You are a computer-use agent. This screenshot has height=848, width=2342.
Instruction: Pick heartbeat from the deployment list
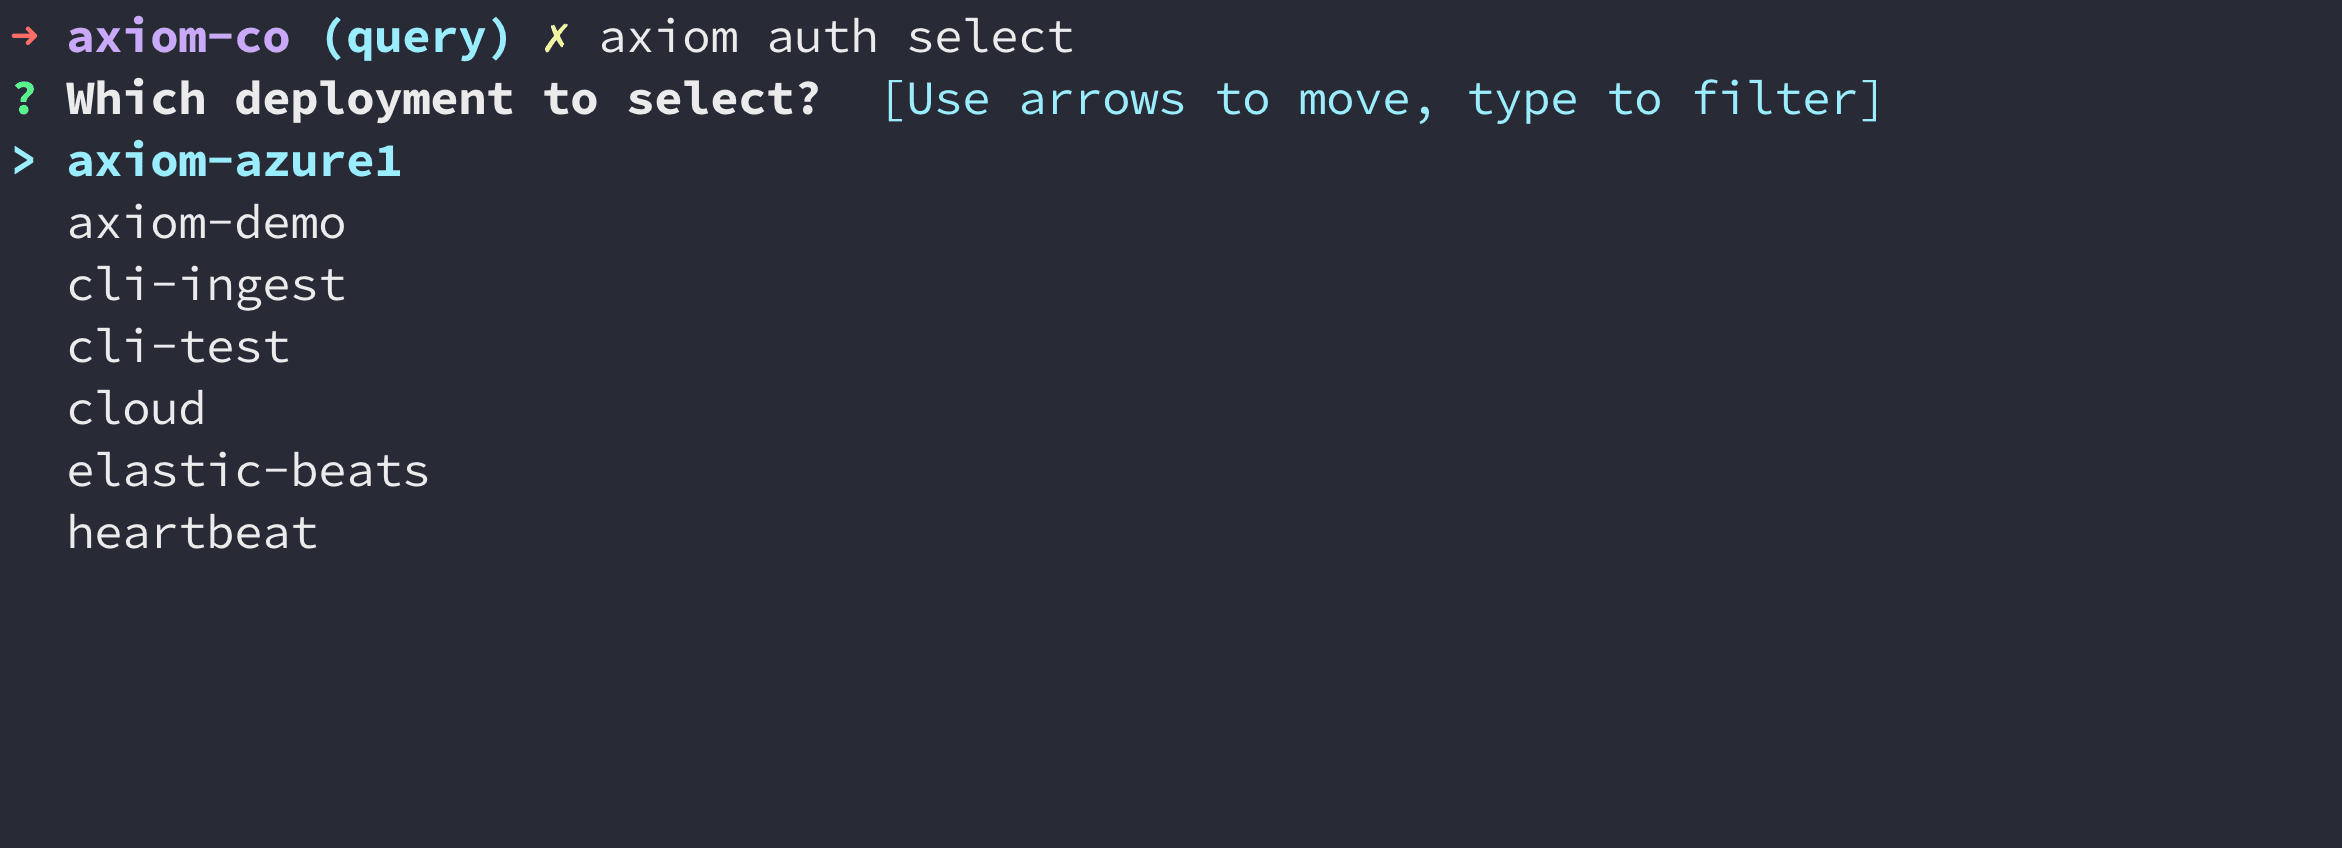192,533
